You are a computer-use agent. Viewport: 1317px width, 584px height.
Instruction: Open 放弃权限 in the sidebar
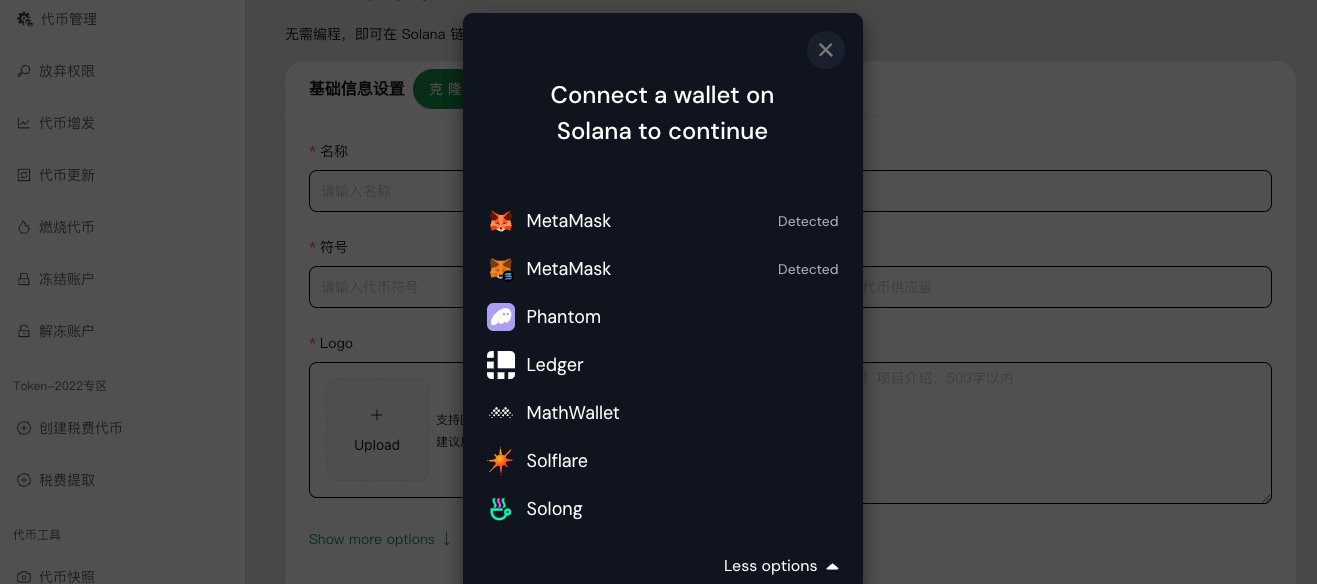[x=67, y=71]
